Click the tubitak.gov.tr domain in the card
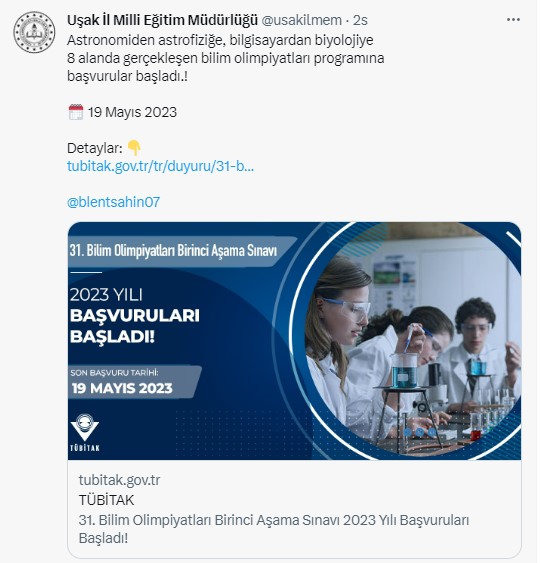The width and height of the screenshot is (540, 563). coord(119,480)
